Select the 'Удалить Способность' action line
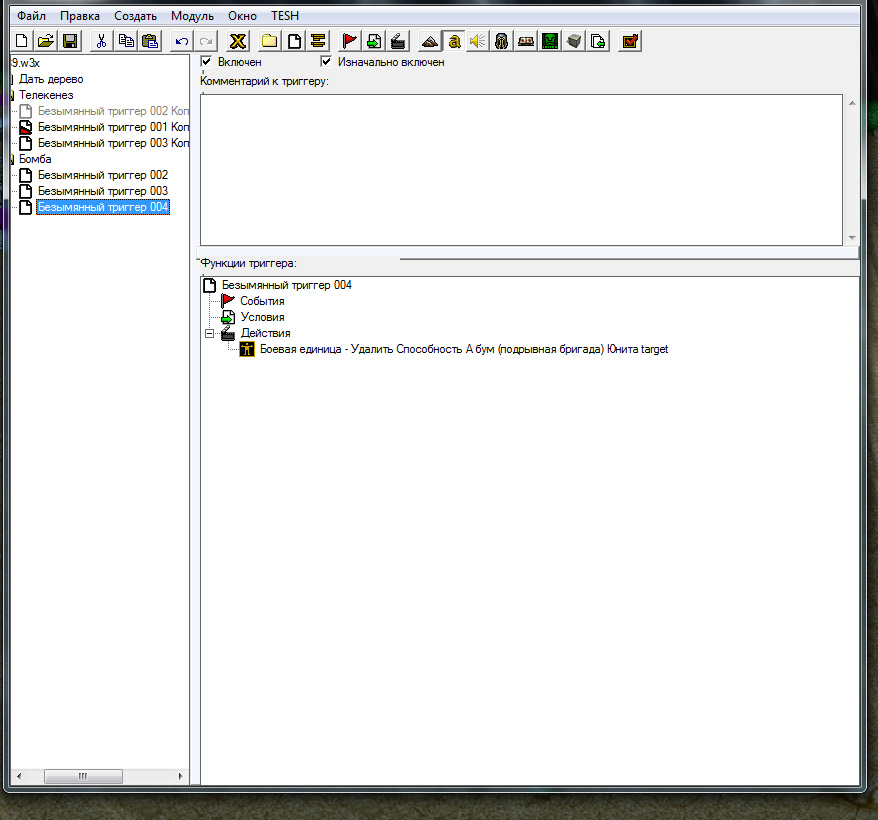The width and height of the screenshot is (878, 820). point(464,349)
